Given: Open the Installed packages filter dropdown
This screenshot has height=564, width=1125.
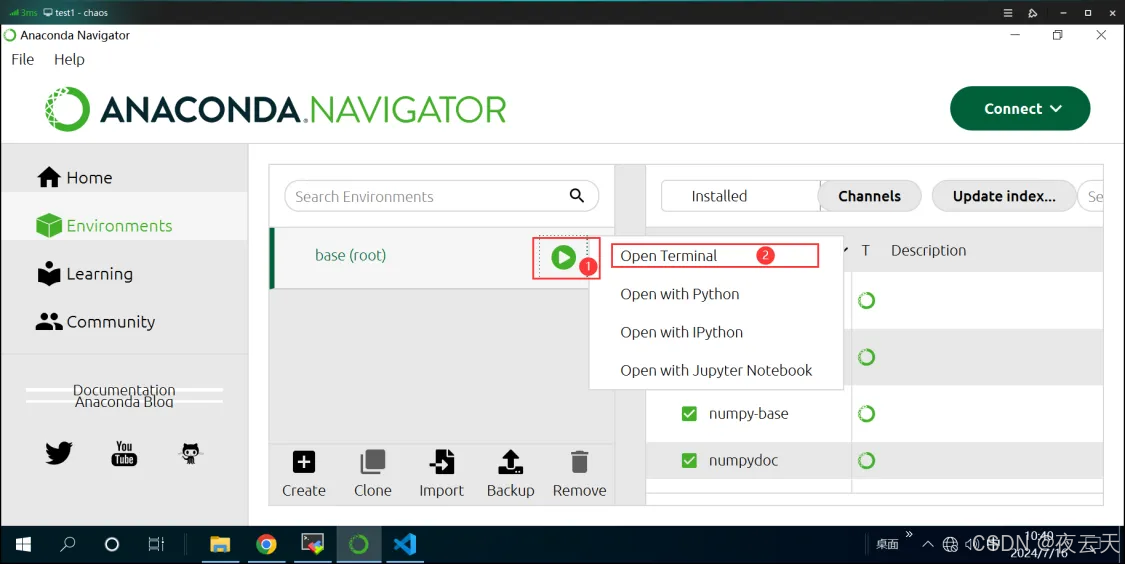Looking at the screenshot, I should tap(740, 196).
